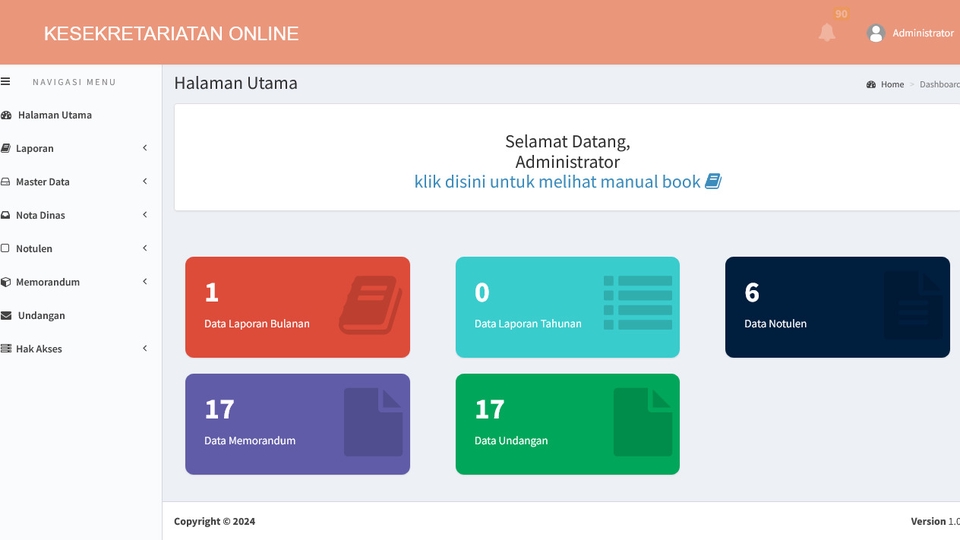The image size is (960, 540).
Task: Open the Halaman Utama menu item
Action: tap(81, 115)
